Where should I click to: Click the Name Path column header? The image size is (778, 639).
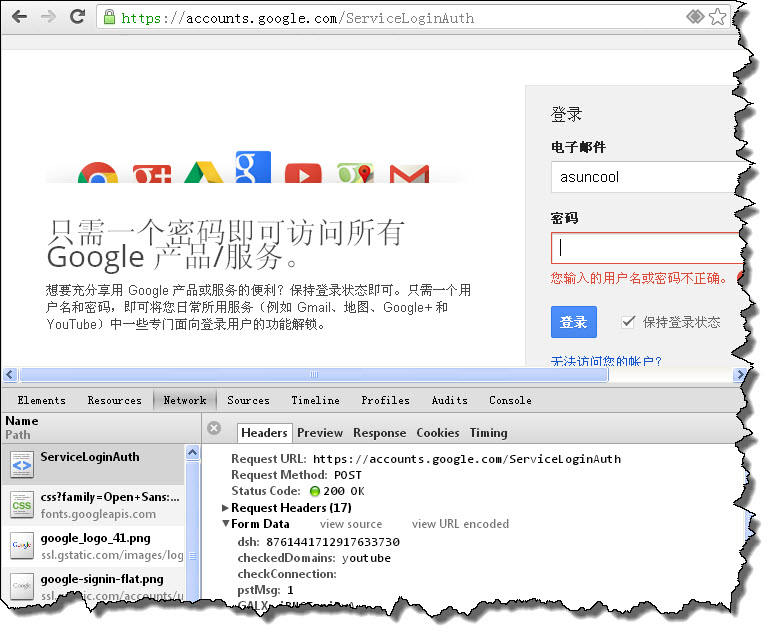101,428
